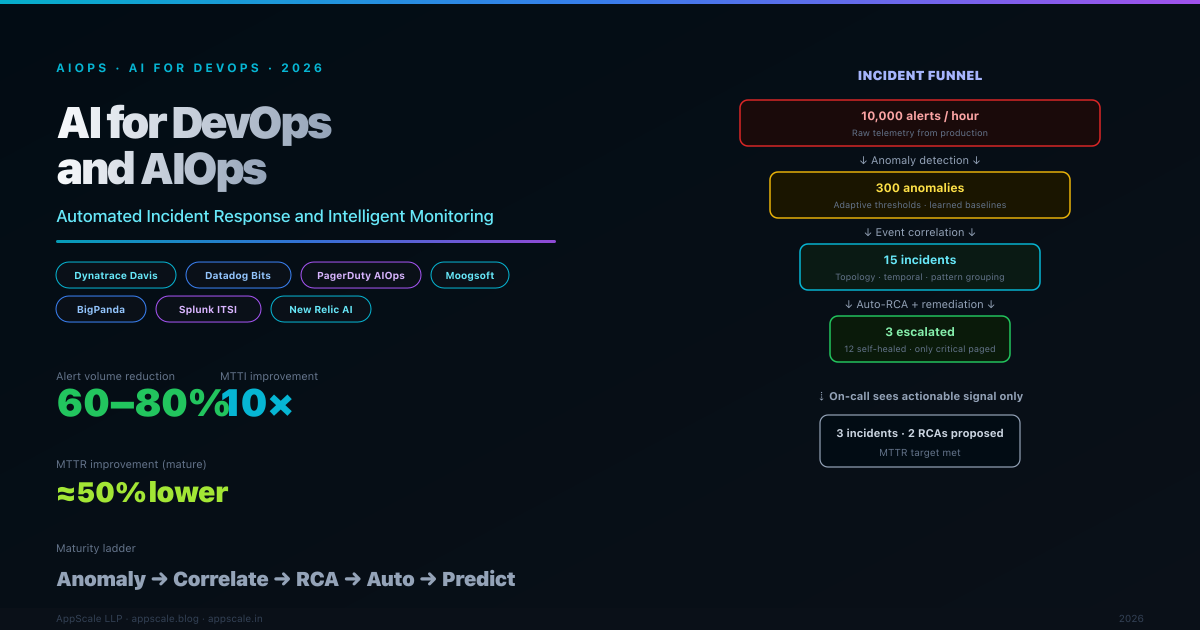Click Predict in the maturity ladder

point(478,579)
